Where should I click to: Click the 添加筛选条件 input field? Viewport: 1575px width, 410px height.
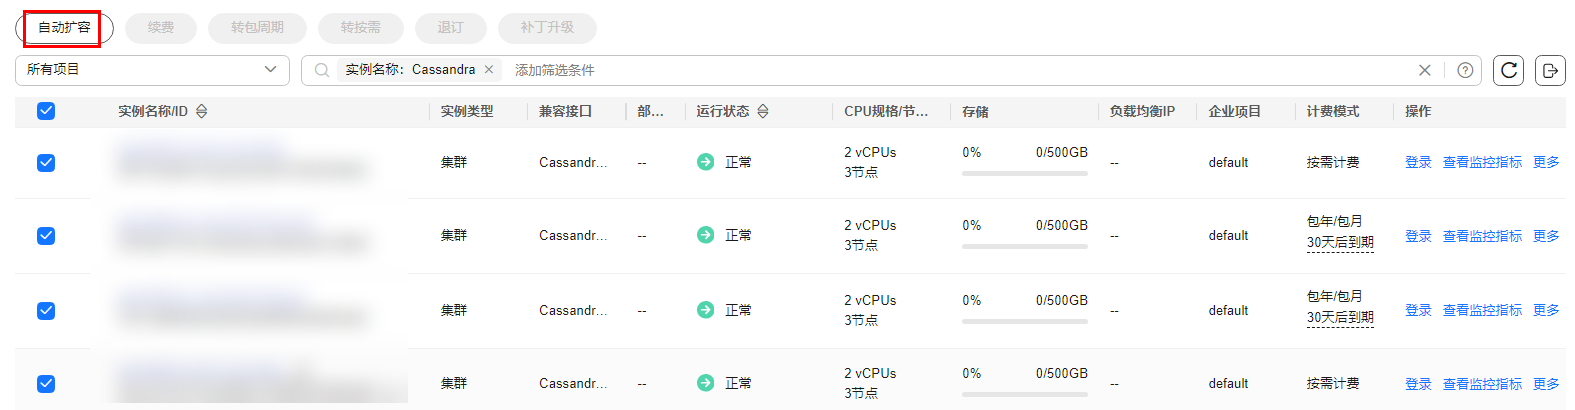960,70
